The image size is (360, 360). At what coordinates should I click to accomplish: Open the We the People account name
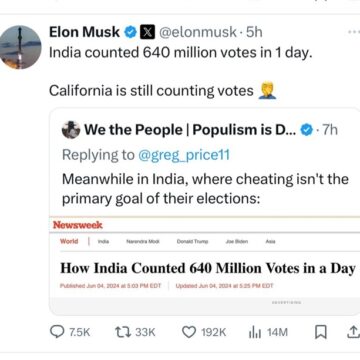pyautogui.click(x=190, y=130)
